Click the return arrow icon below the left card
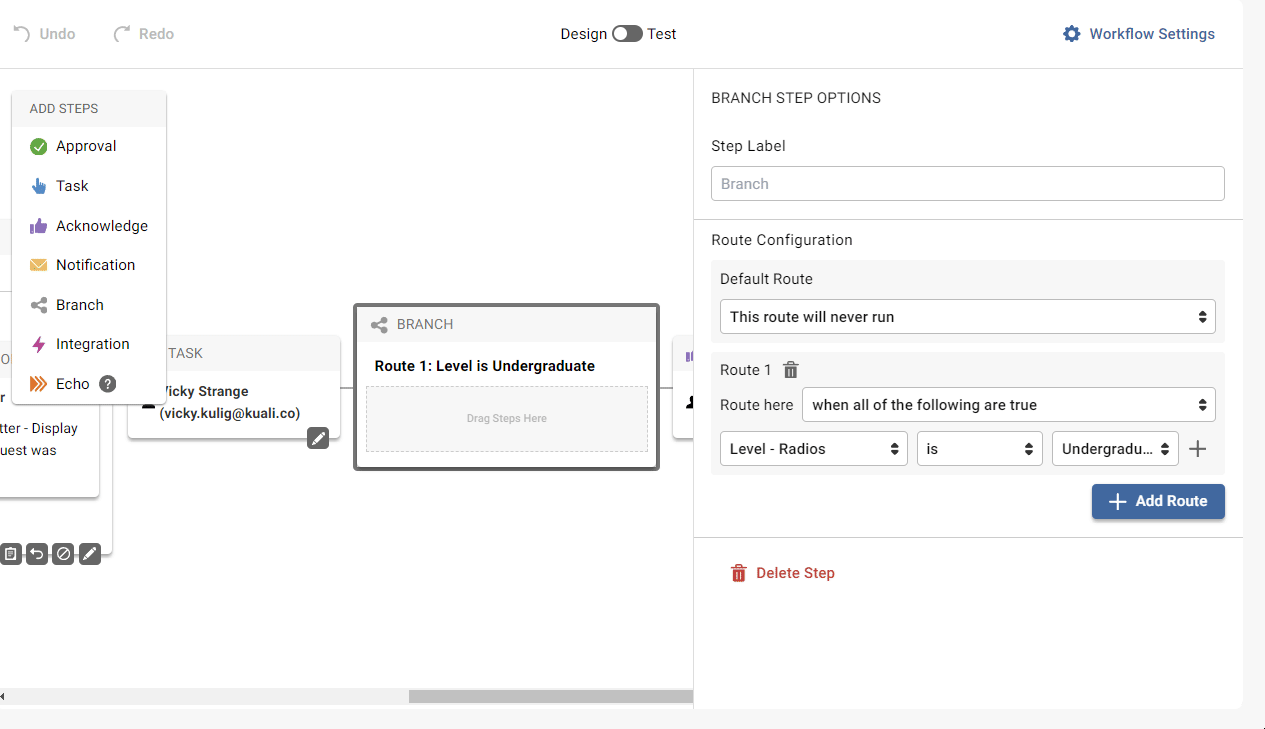 pyautogui.click(x=37, y=553)
